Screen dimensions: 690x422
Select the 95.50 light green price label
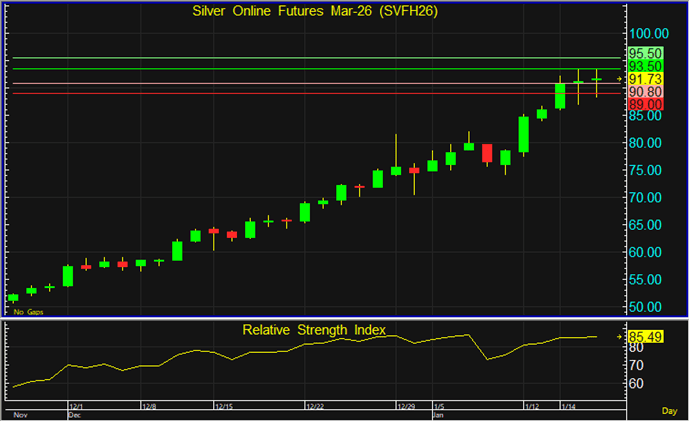click(x=645, y=53)
